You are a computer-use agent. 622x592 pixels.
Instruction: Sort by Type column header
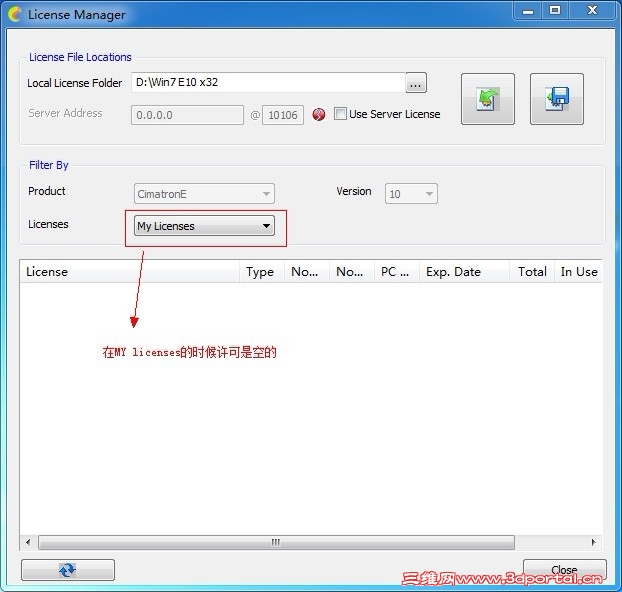pyautogui.click(x=262, y=272)
